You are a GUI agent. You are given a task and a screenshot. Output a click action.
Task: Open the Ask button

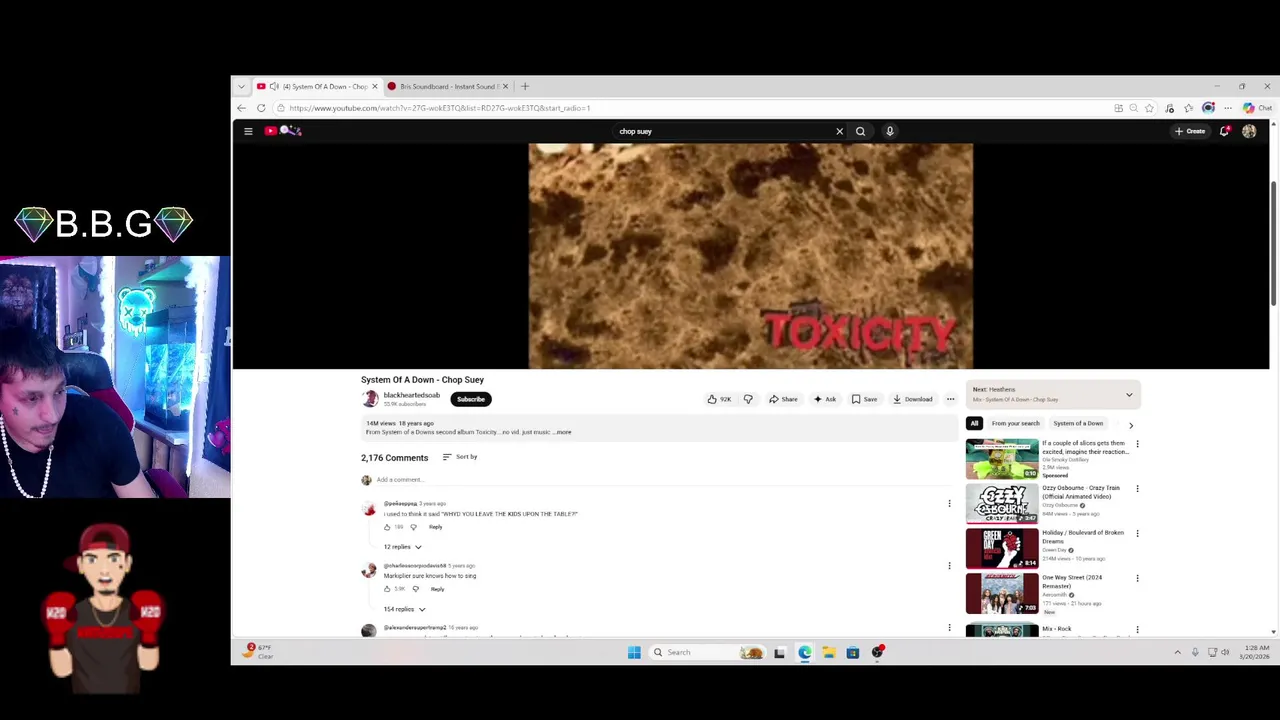coord(825,399)
